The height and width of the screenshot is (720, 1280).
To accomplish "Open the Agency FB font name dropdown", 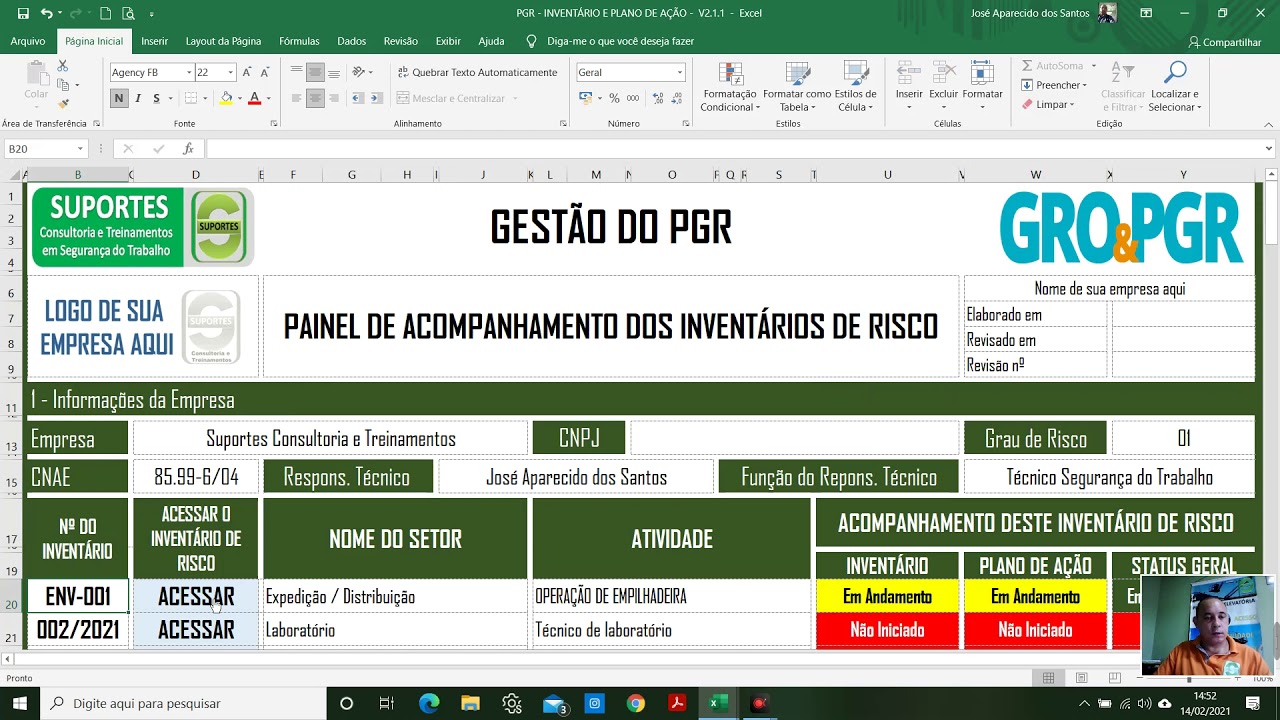I will (189, 72).
